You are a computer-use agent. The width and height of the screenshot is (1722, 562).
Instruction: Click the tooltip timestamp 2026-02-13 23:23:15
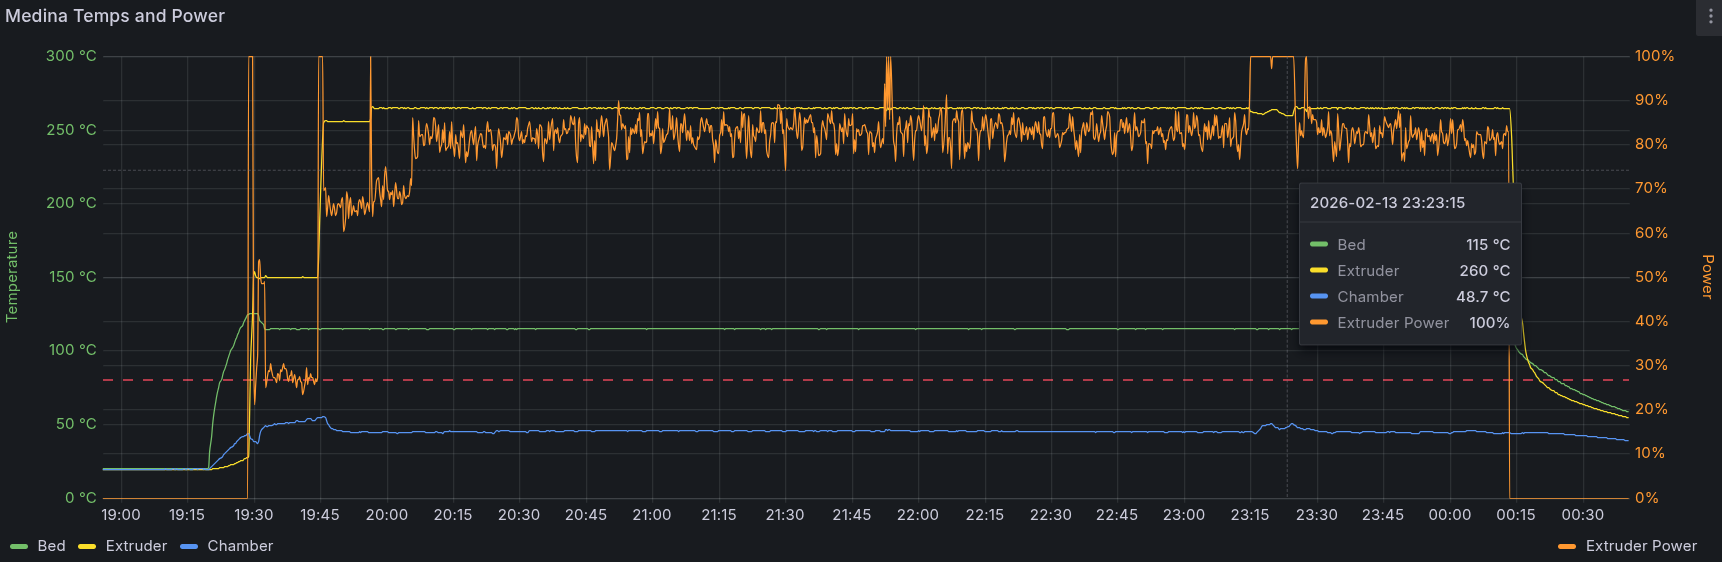1387,203
